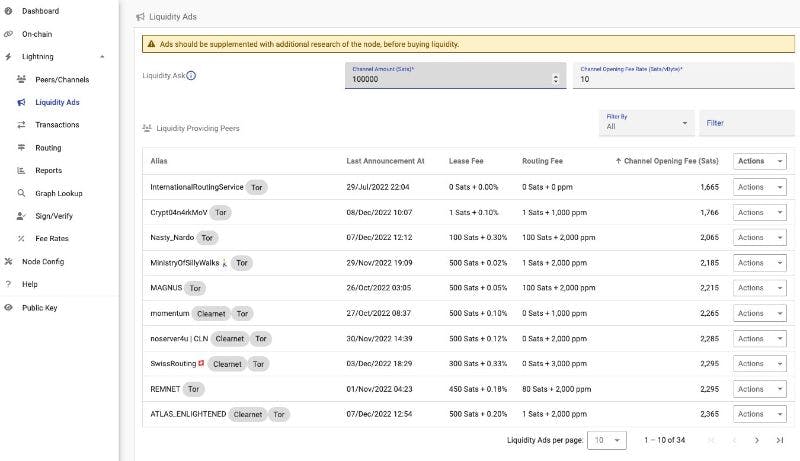Screen dimensions: 800x461
Task: Sort by Lease Fee column header
Action: 466,161
